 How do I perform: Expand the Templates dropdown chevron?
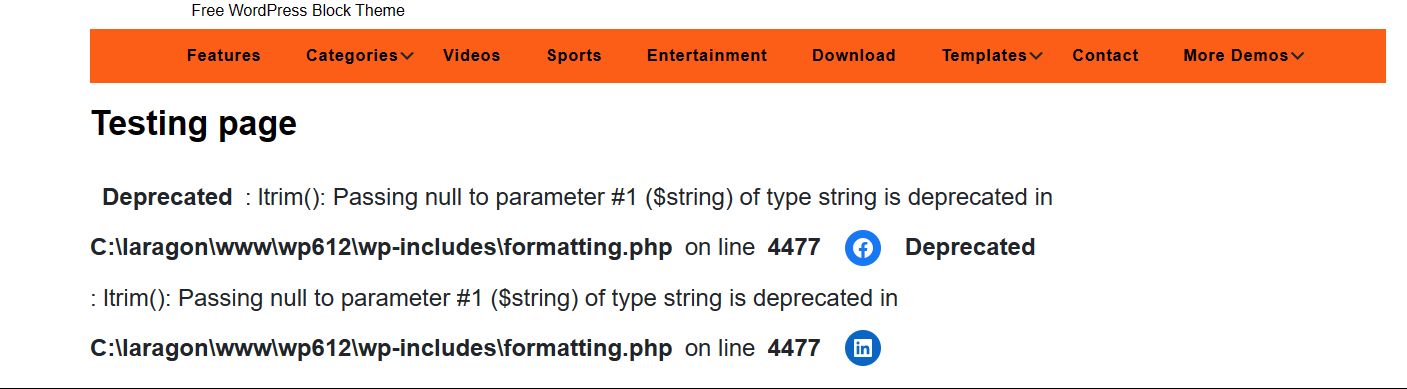point(1036,56)
